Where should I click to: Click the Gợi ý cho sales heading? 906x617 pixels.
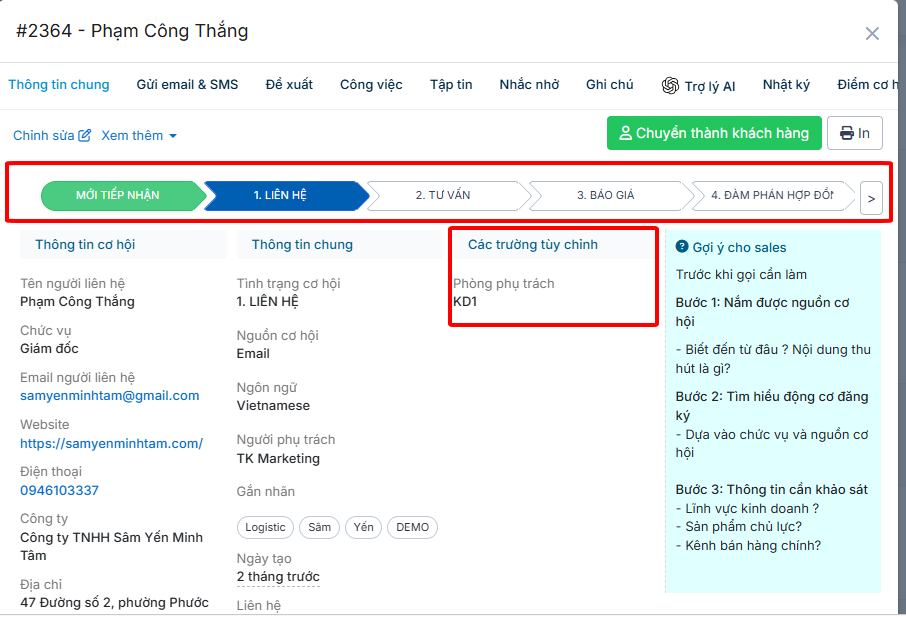(739, 247)
